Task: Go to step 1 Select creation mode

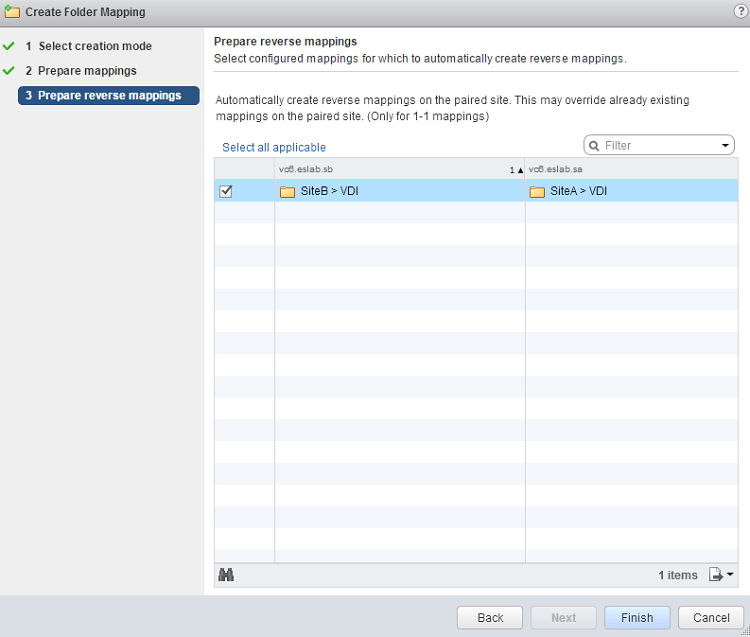Action: tap(95, 46)
